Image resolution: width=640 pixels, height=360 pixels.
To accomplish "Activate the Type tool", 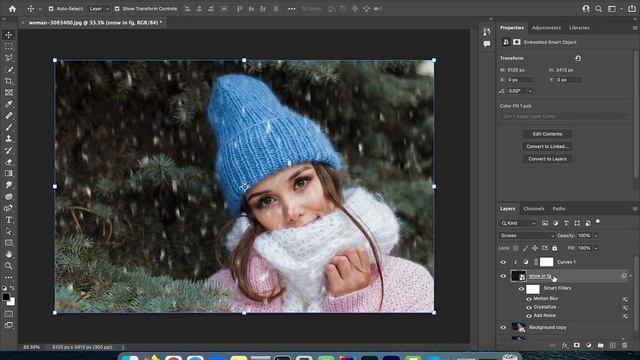I will tap(9, 220).
